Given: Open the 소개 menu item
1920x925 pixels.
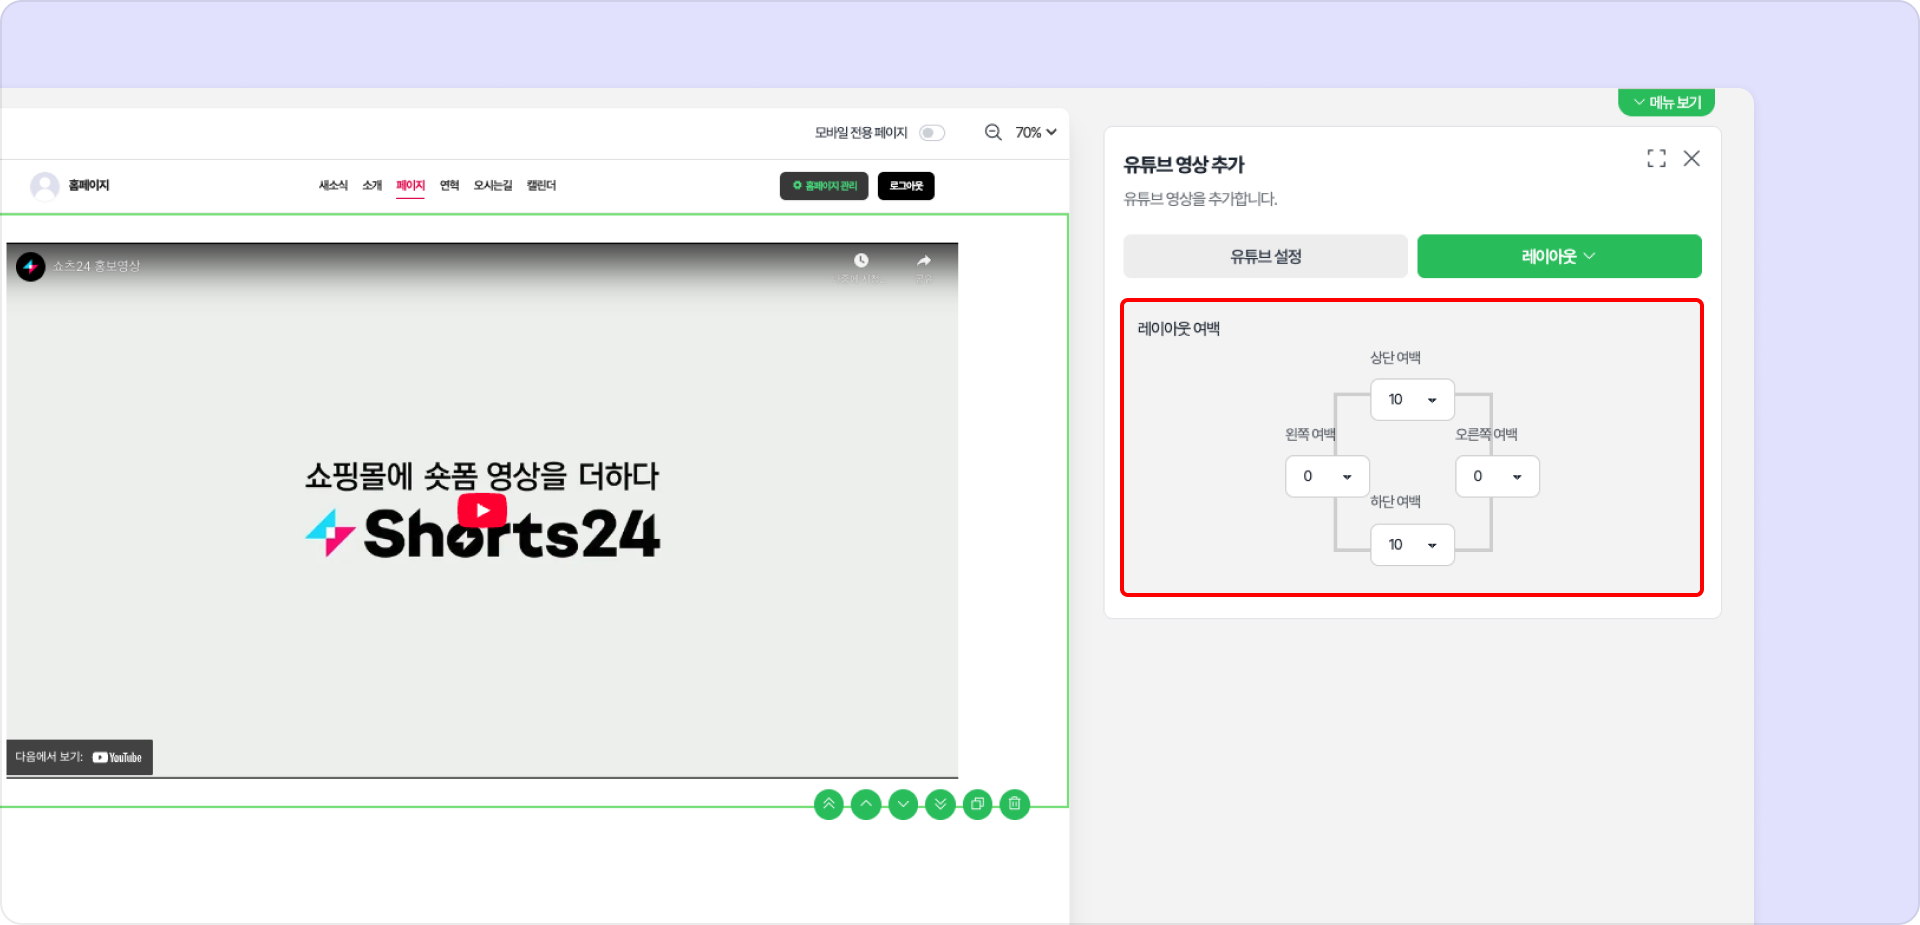Looking at the screenshot, I should [372, 186].
